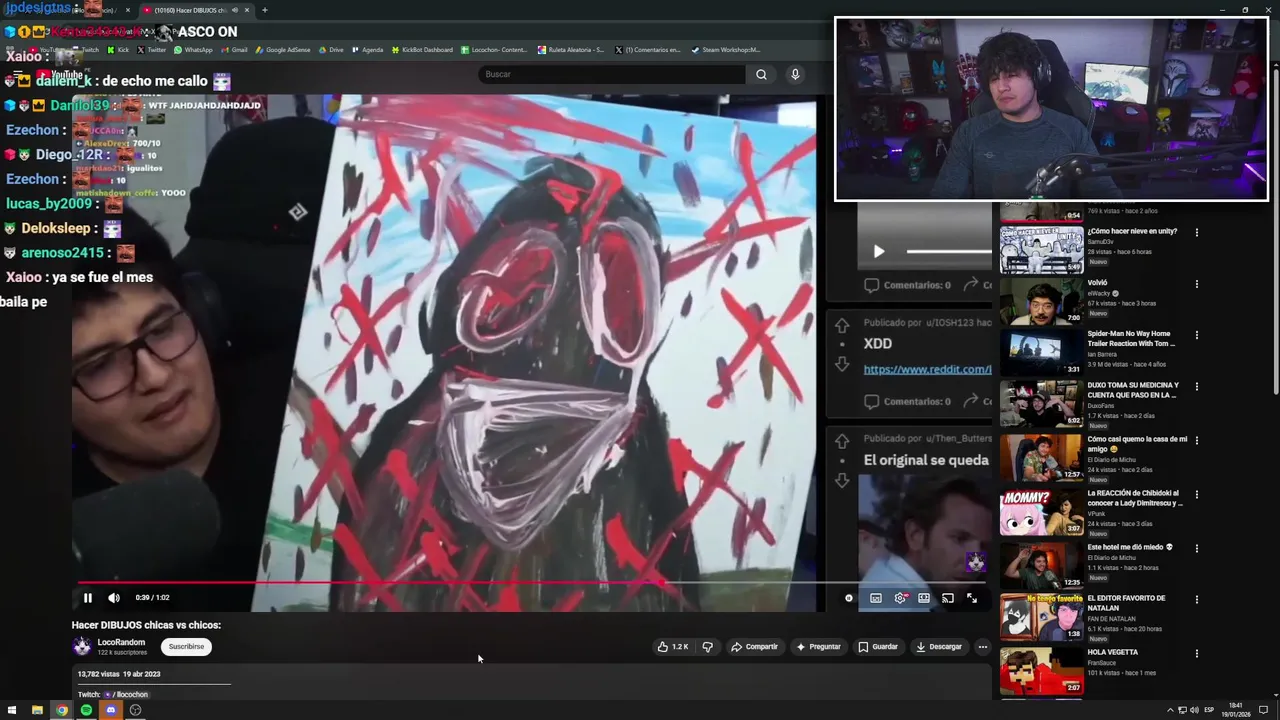Mute the video volume speaker icon
The height and width of the screenshot is (720, 1280).
tap(114, 598)
